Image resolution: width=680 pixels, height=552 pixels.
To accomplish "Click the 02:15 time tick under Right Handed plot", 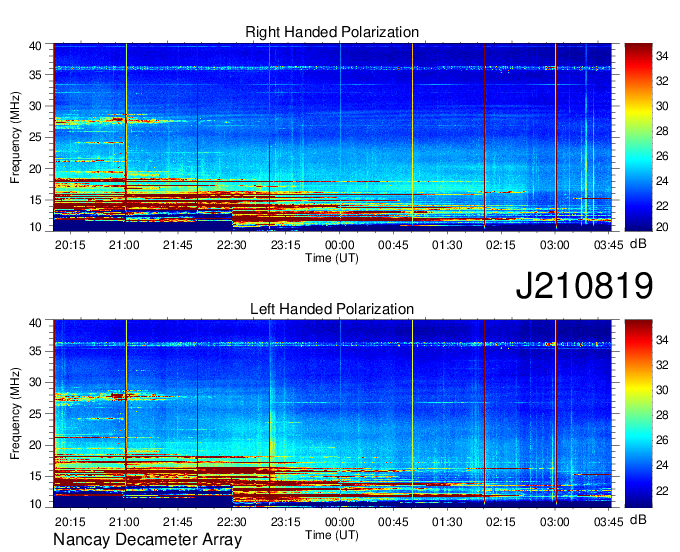I will pos(501,245).
